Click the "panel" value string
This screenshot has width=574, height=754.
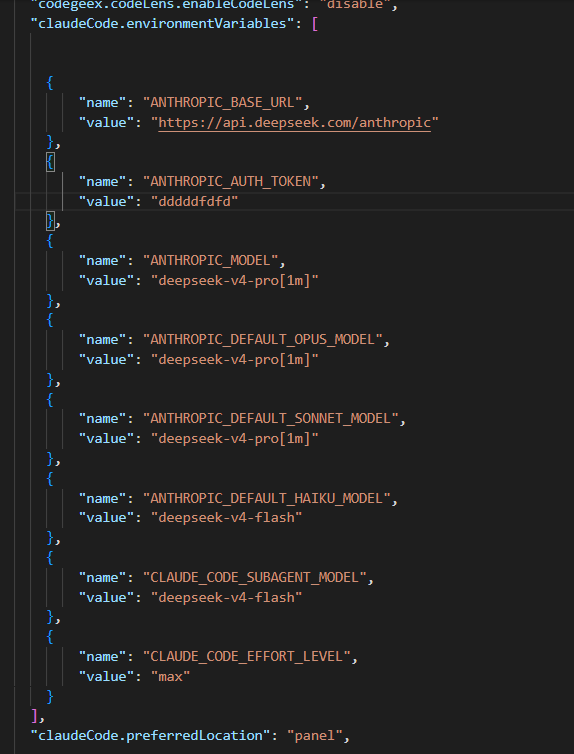click(314, 735)
